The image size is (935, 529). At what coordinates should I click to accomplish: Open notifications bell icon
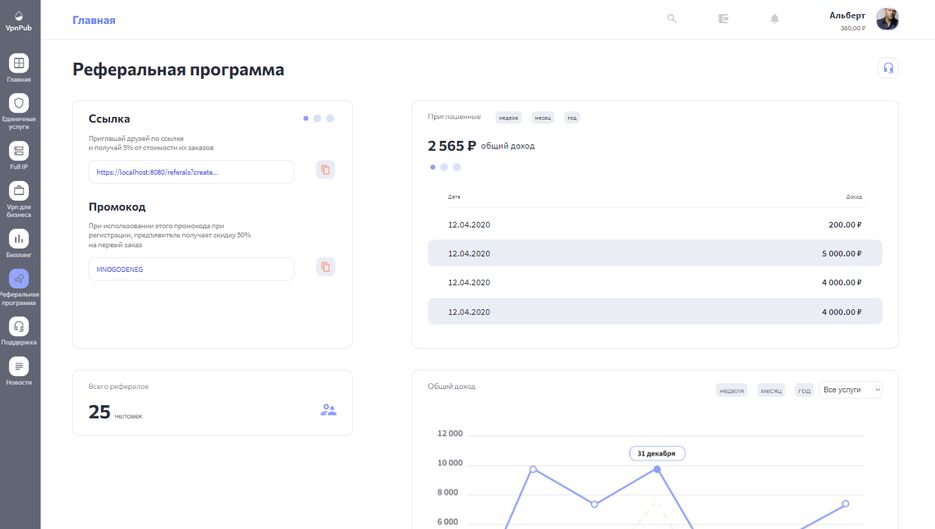coord(774,19)
